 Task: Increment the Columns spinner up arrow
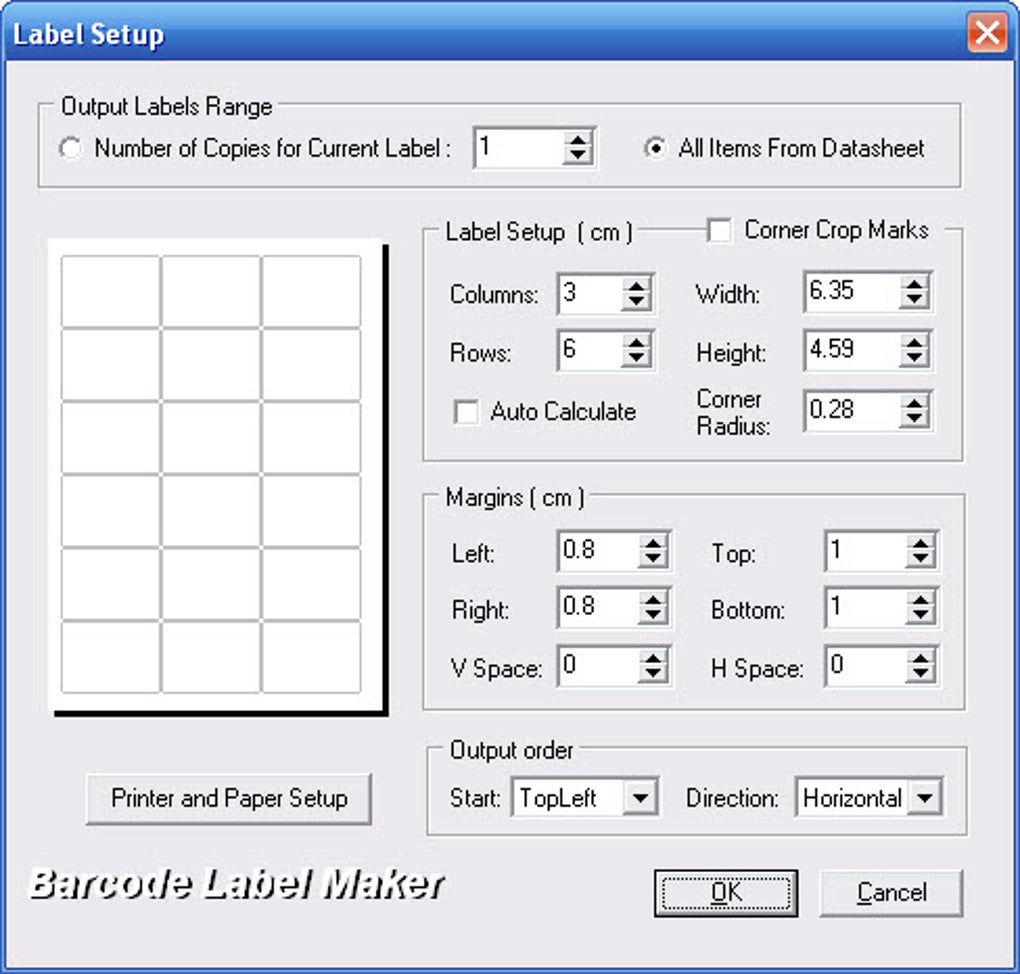[636, 286]
